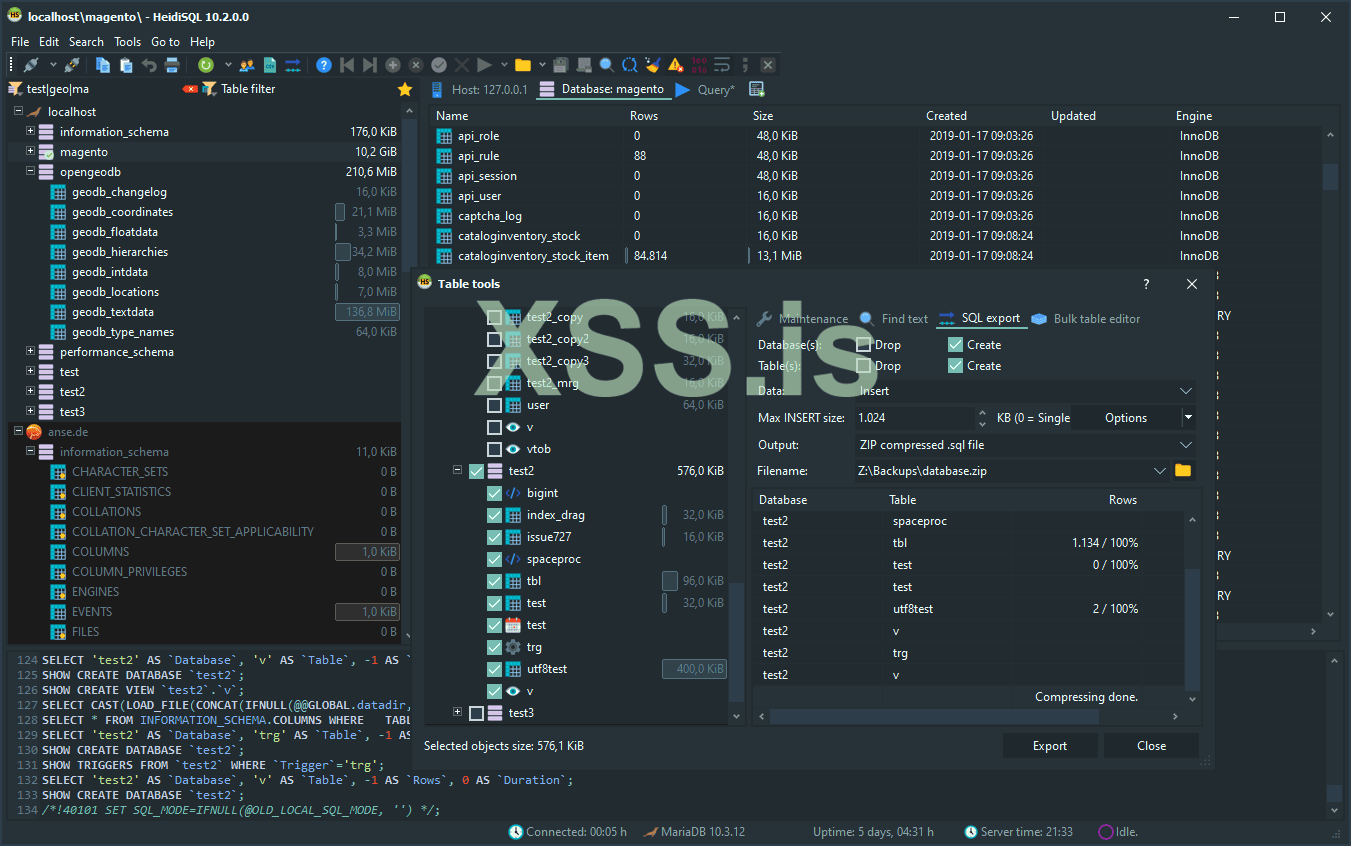Click the blue help question mark icon
The height and width of the screenshot is (846, 1351).
(324, 65)
